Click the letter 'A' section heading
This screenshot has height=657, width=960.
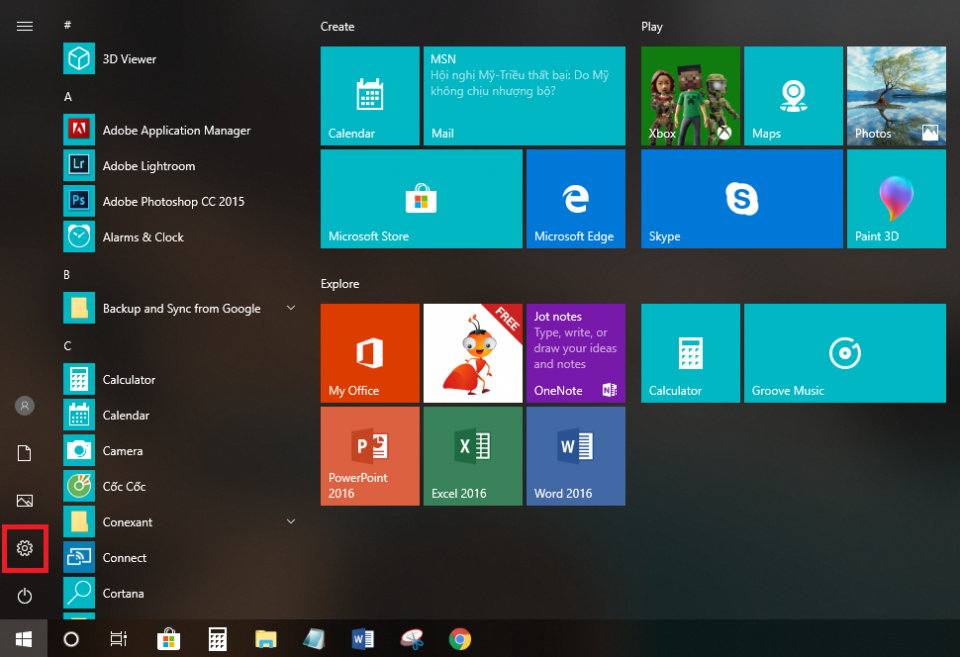(68, 96)
